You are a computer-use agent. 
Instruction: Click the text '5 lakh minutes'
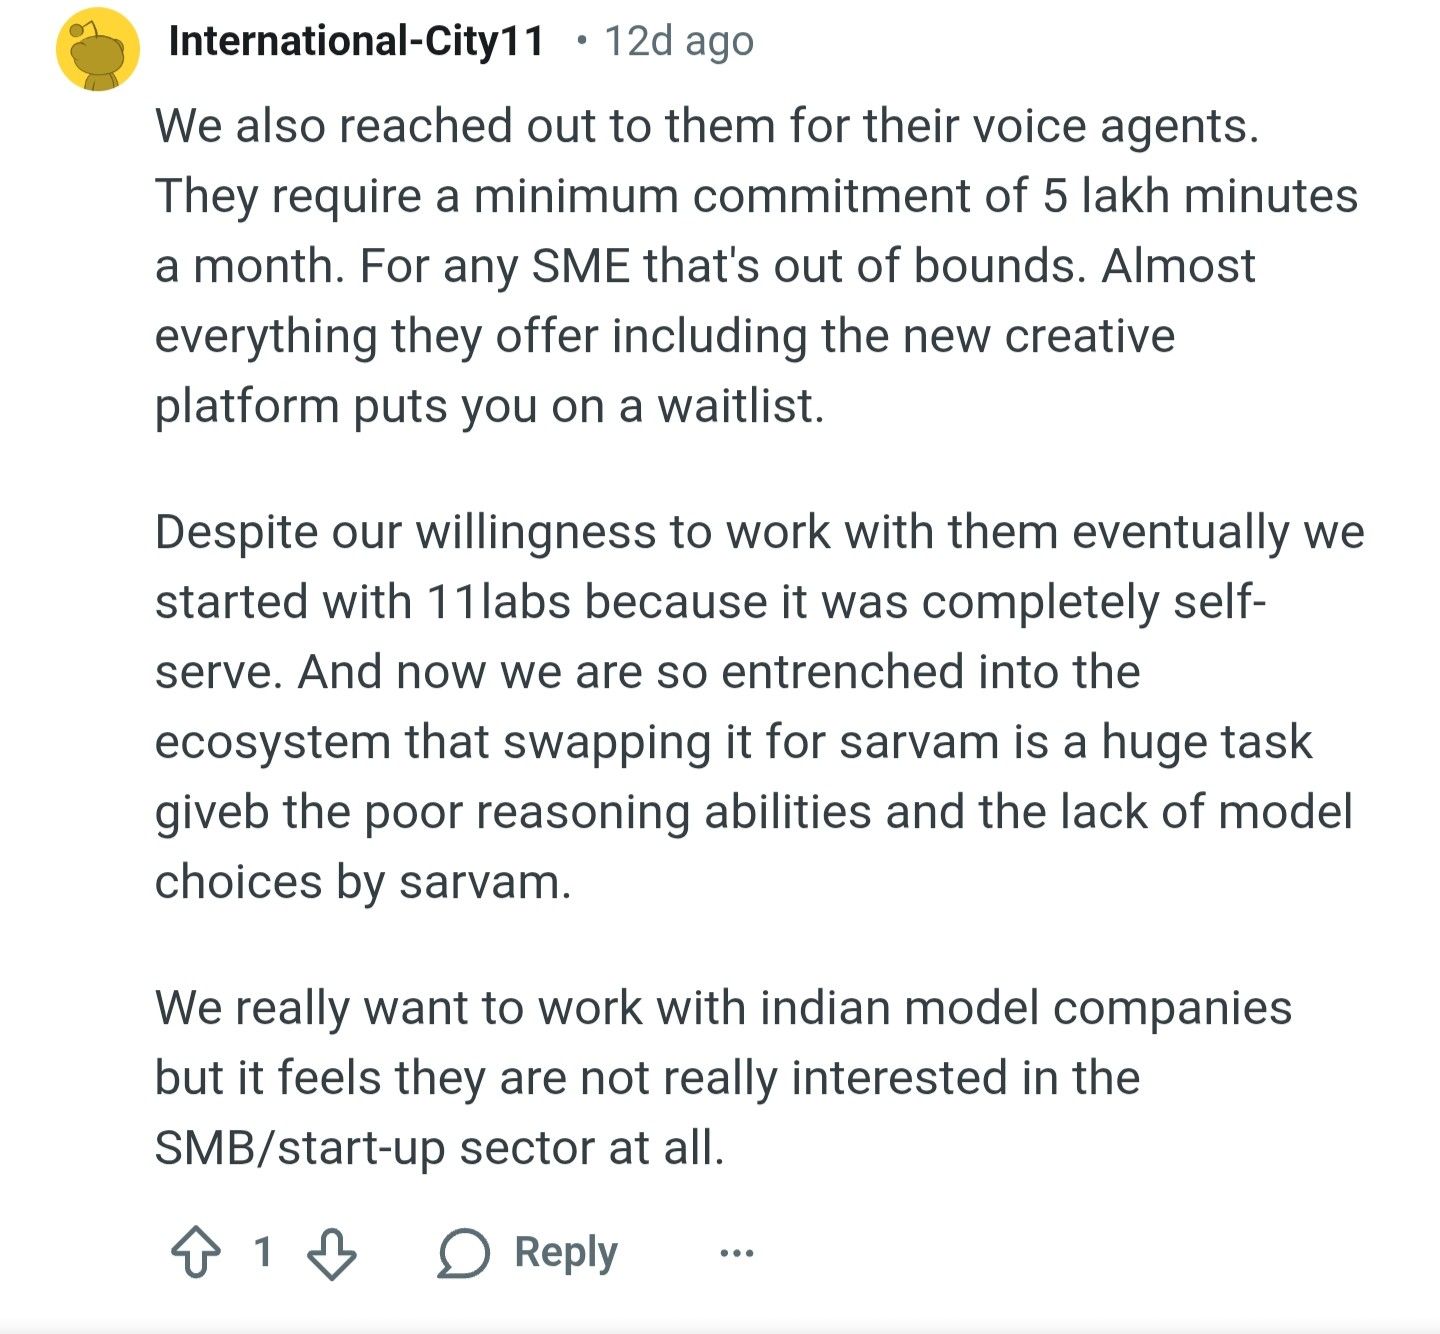(1200, 196)
